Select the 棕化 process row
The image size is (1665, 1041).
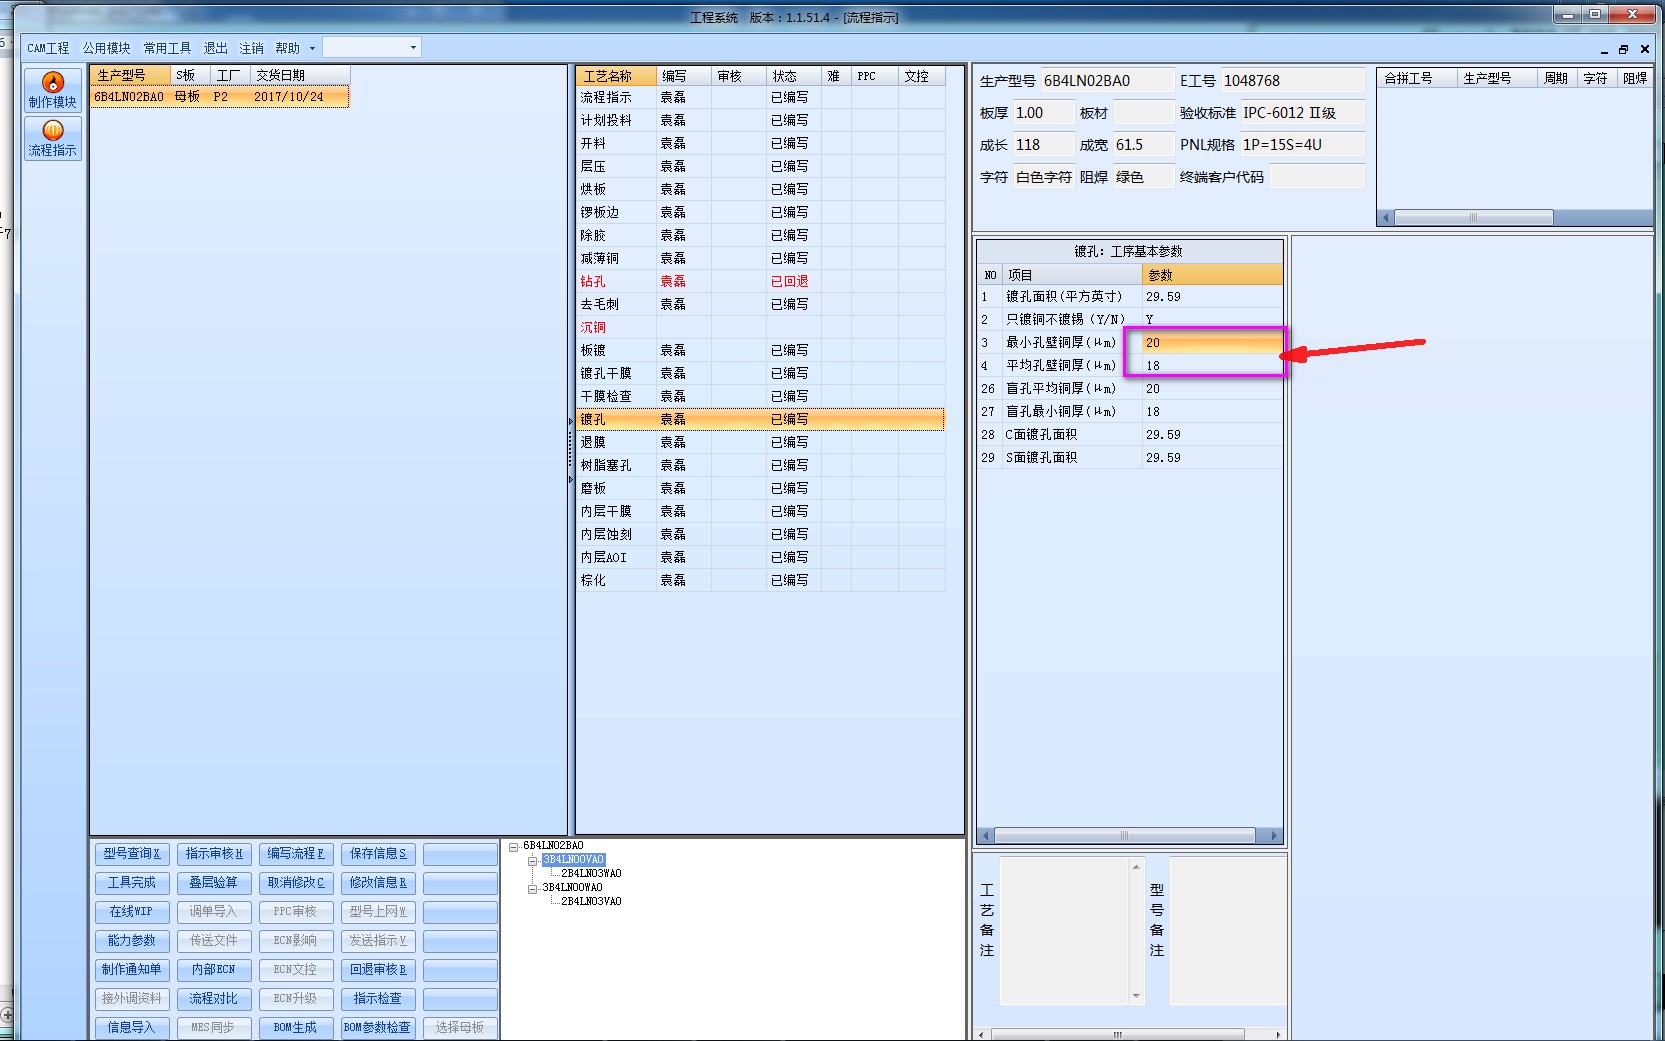(x=760, y=581)
